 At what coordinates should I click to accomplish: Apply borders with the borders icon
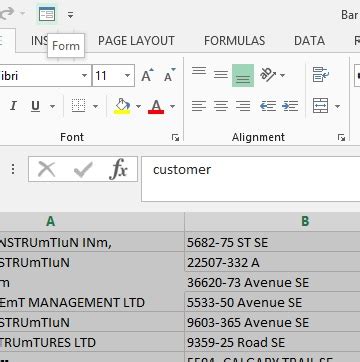click(79, 106)
